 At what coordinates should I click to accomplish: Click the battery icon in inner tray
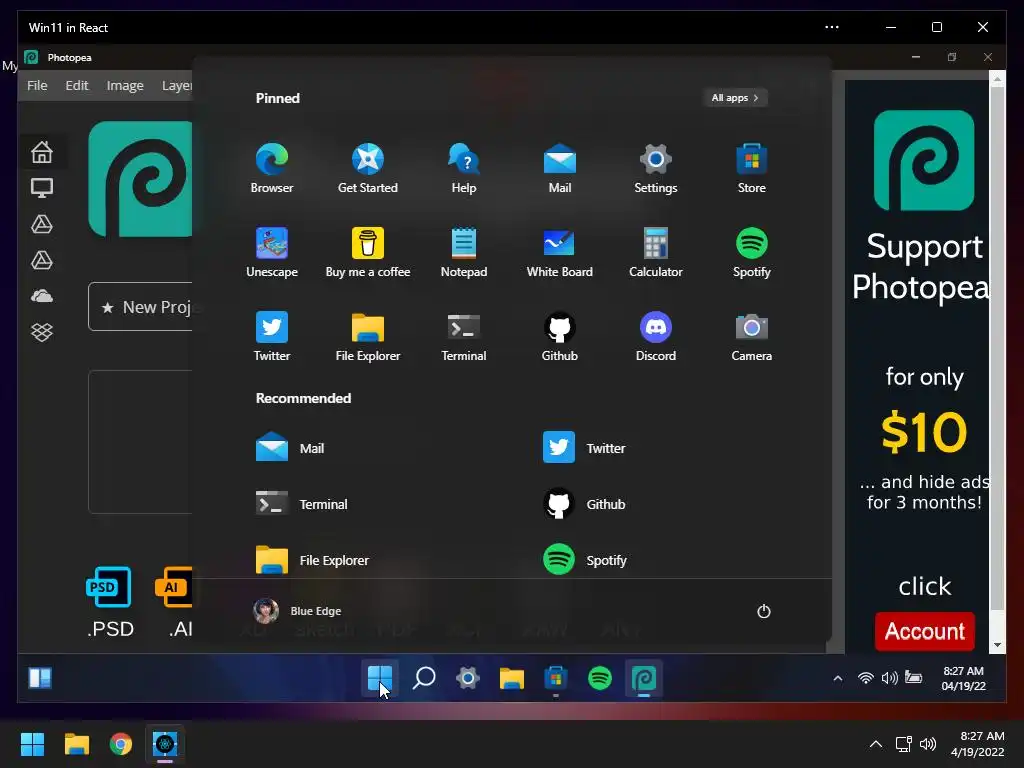913,678
